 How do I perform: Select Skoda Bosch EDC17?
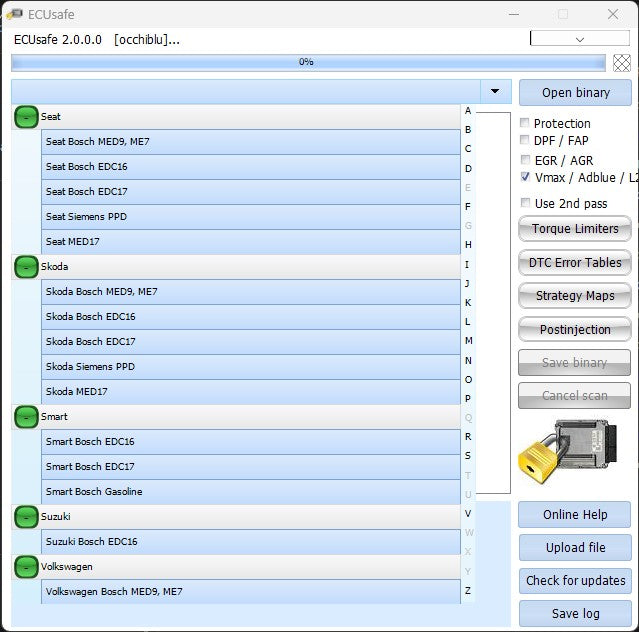click(251, 342)
